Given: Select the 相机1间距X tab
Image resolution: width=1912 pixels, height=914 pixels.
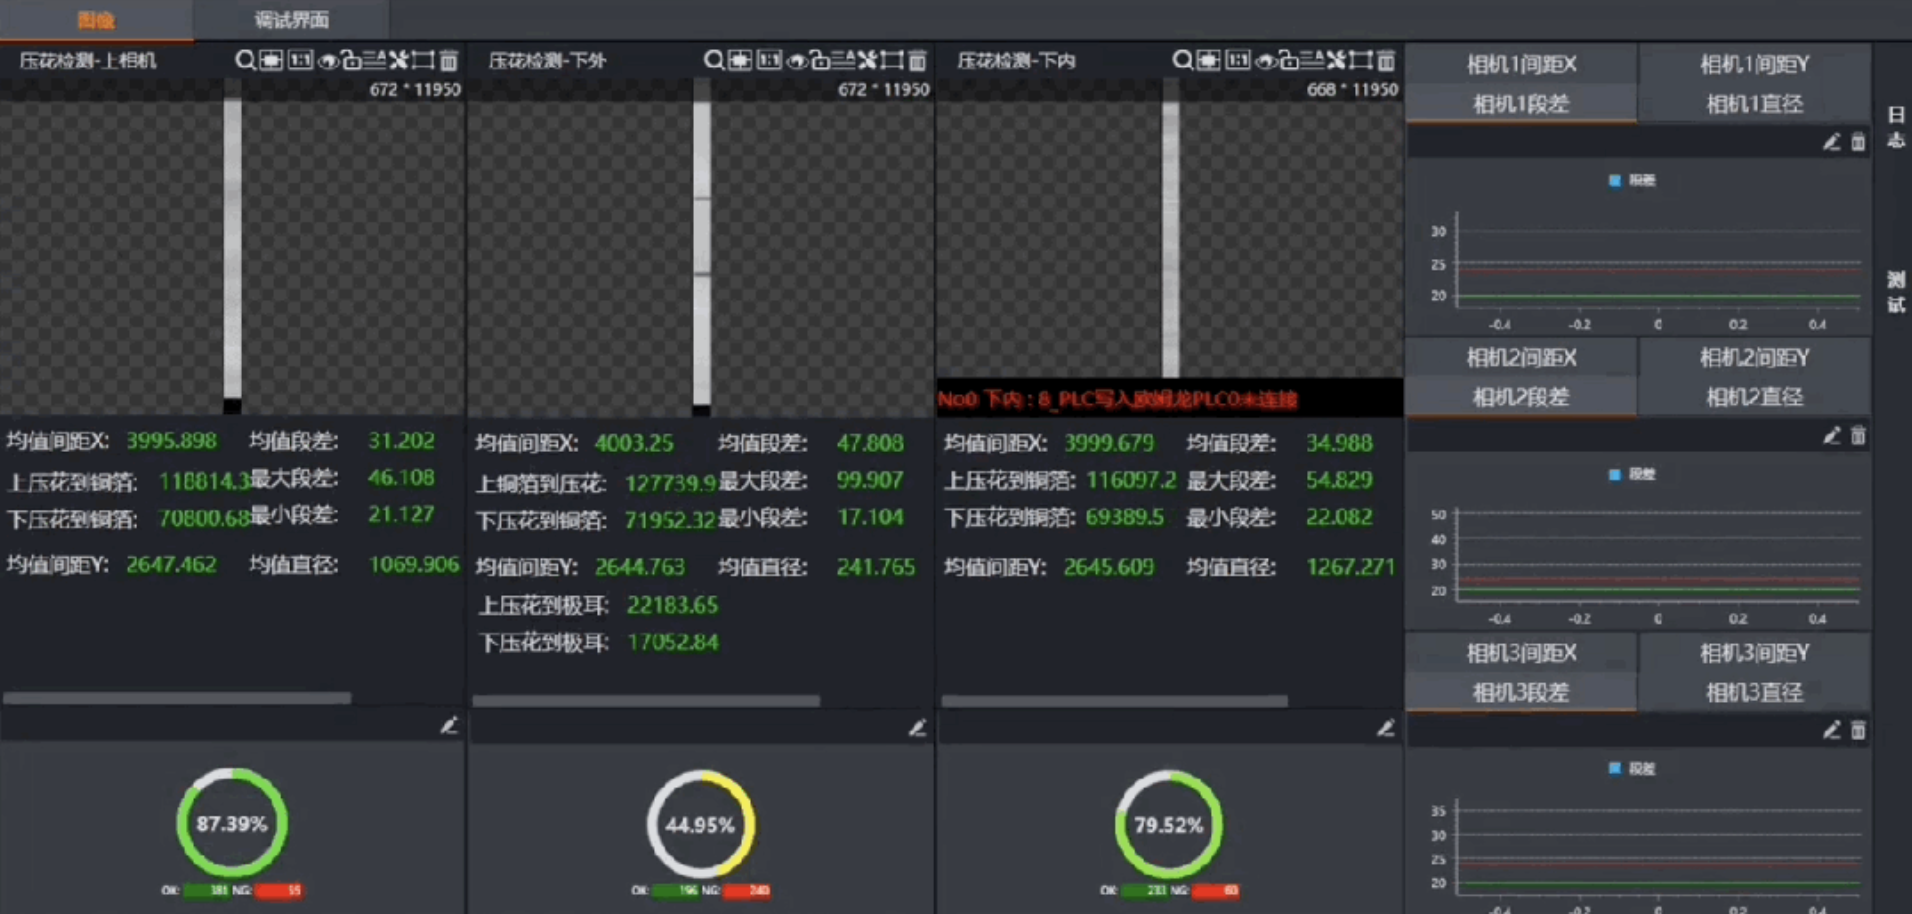Looking at the screenshot, I should pyautogui.click(x=1521, y=65).
